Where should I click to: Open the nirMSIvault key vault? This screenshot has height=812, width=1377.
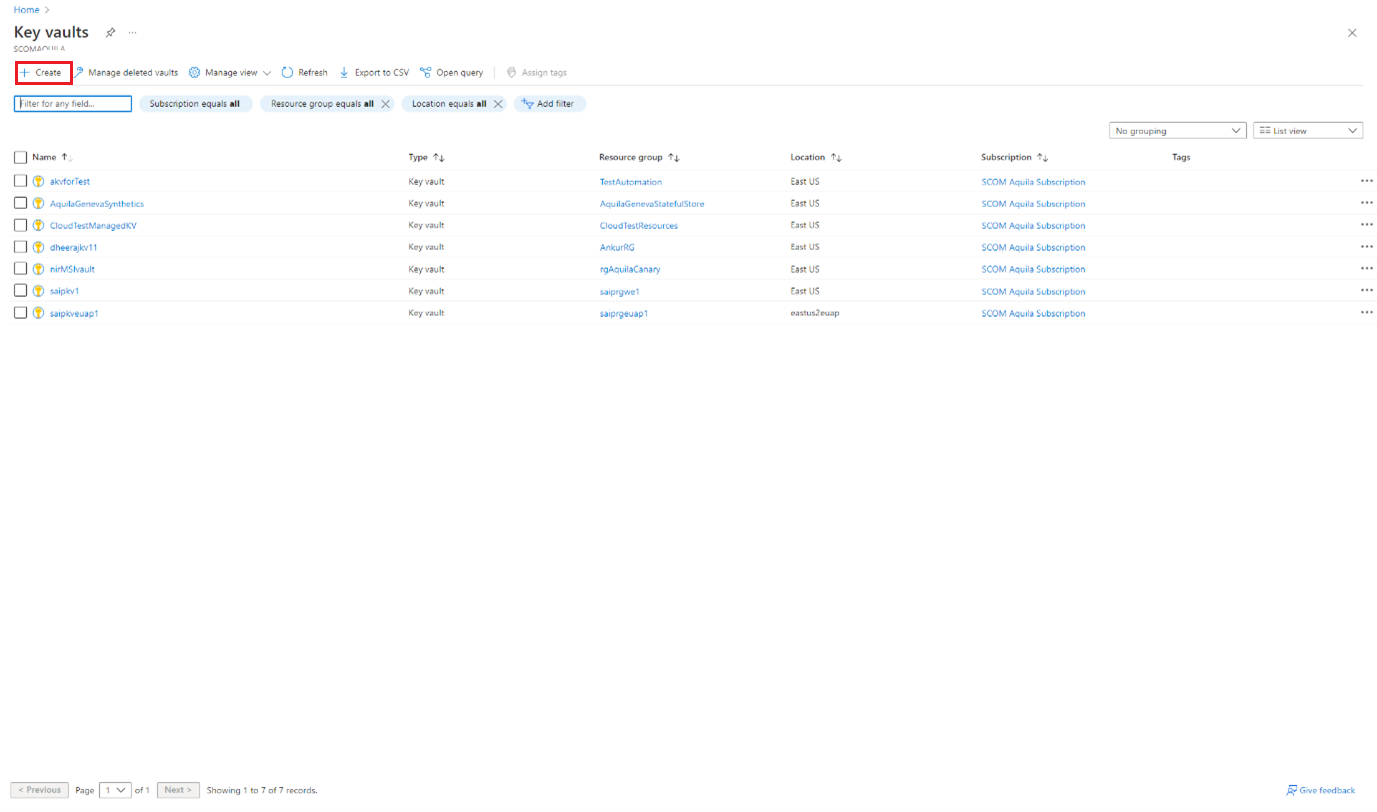pos(72,270)
